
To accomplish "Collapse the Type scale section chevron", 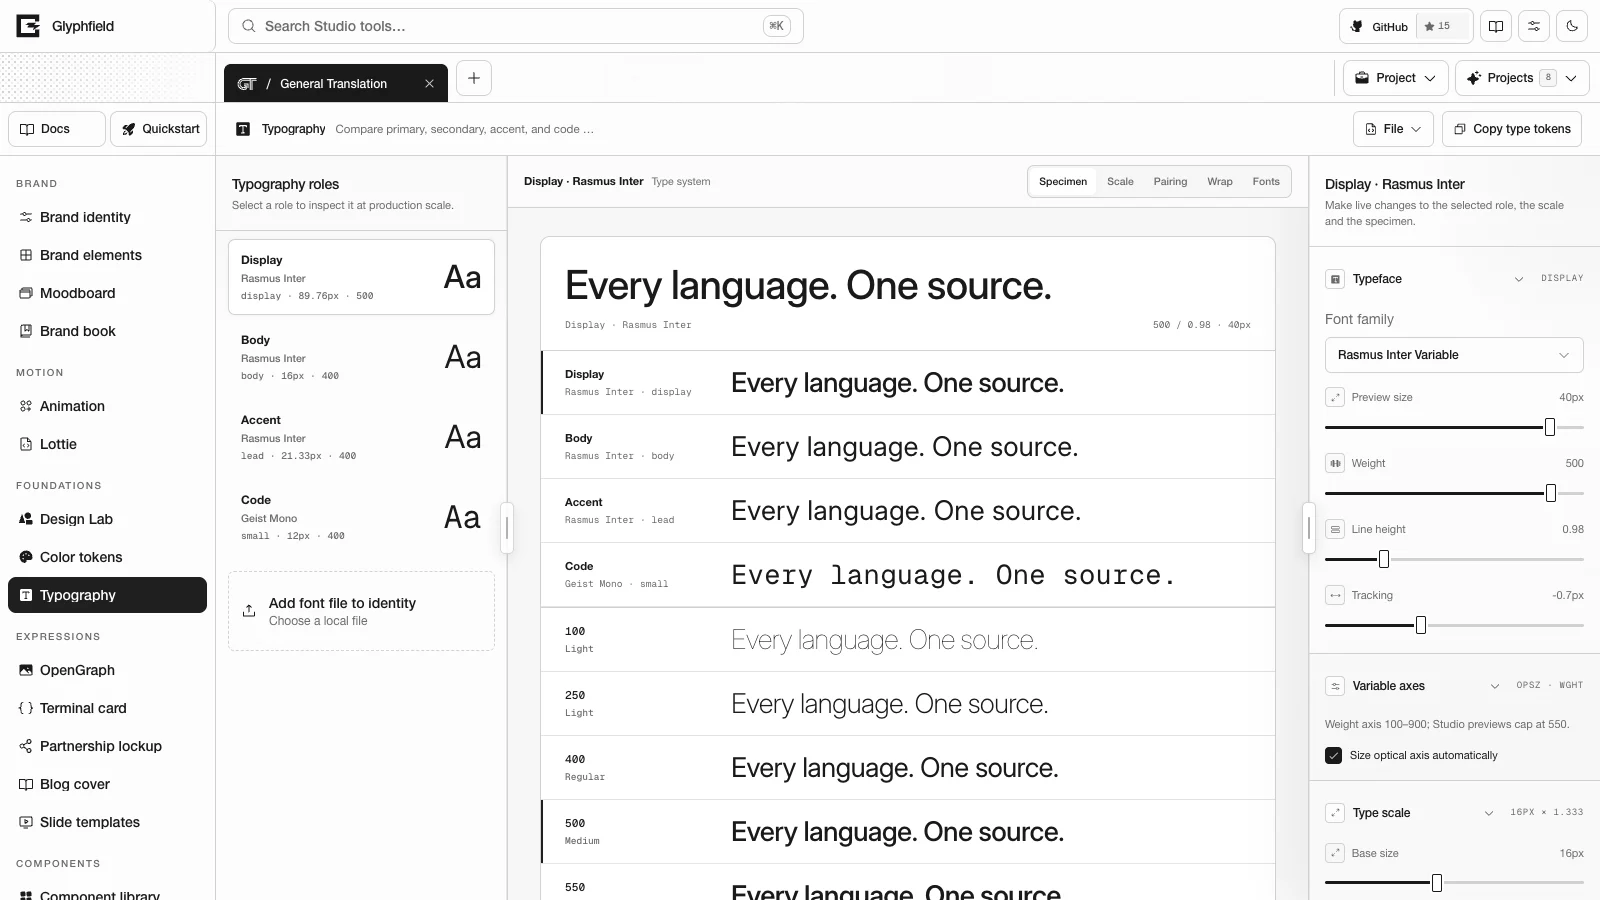I will tap(1489, 813).
